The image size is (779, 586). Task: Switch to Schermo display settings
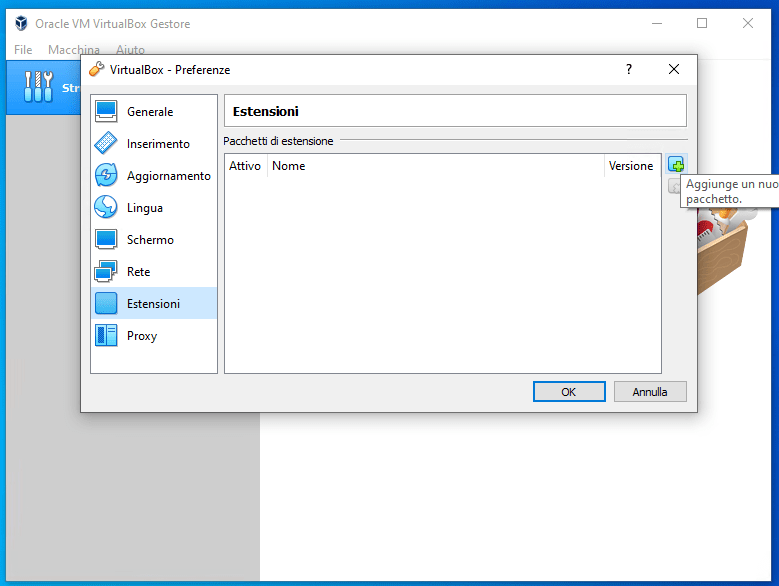150,240
